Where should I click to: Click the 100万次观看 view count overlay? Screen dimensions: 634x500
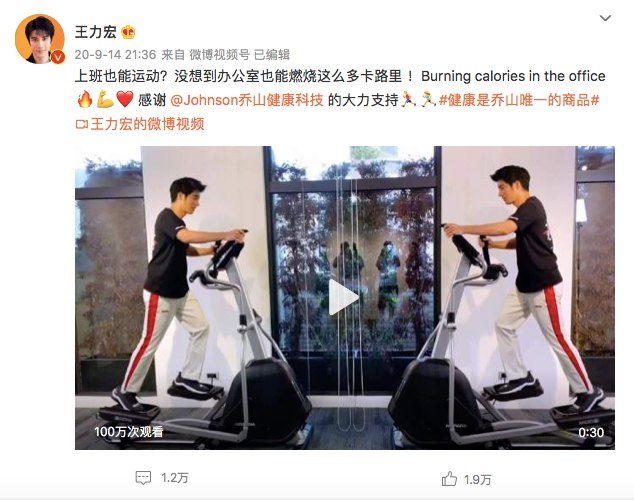[129, 432]
